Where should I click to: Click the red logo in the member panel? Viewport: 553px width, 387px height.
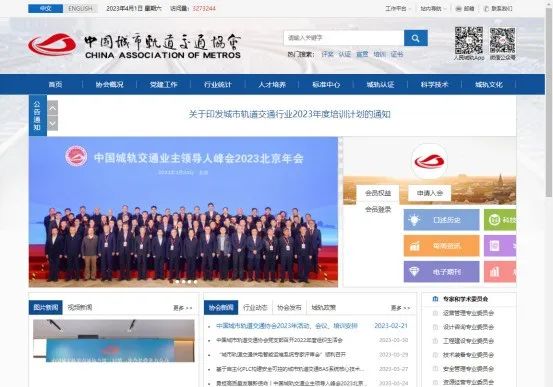[429, 161]
